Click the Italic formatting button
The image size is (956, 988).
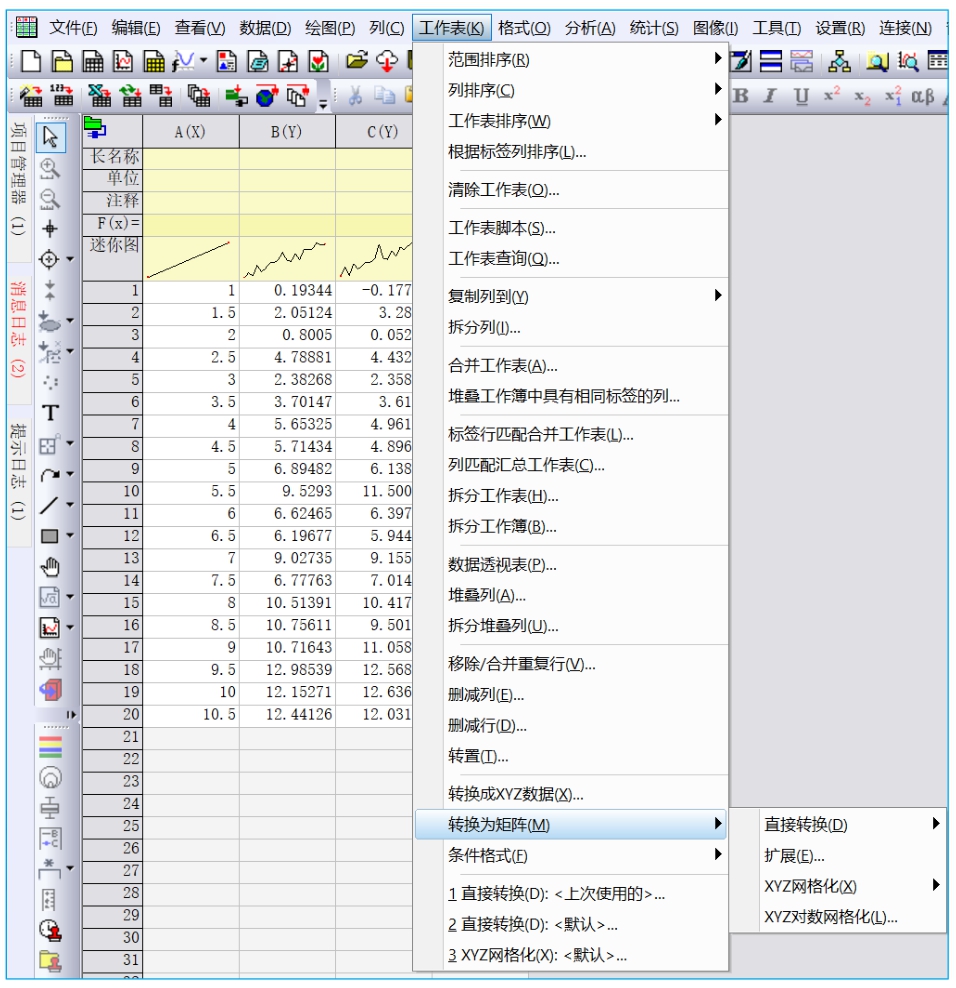pos(770,96)
